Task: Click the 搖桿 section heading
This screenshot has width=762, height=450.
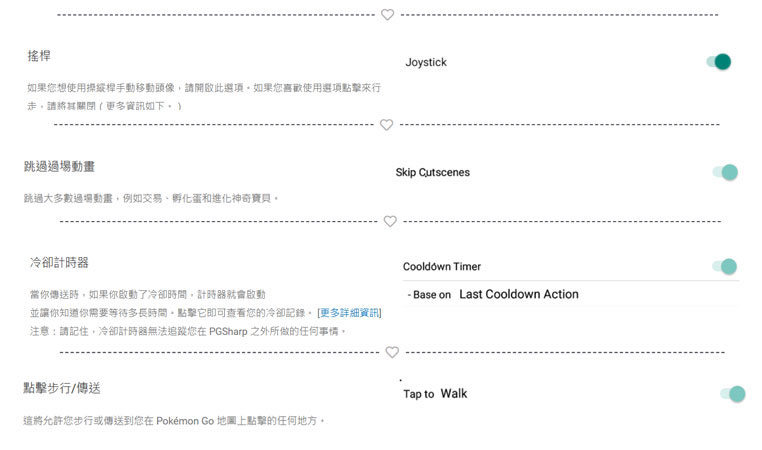Action: [x=40, y=57]
